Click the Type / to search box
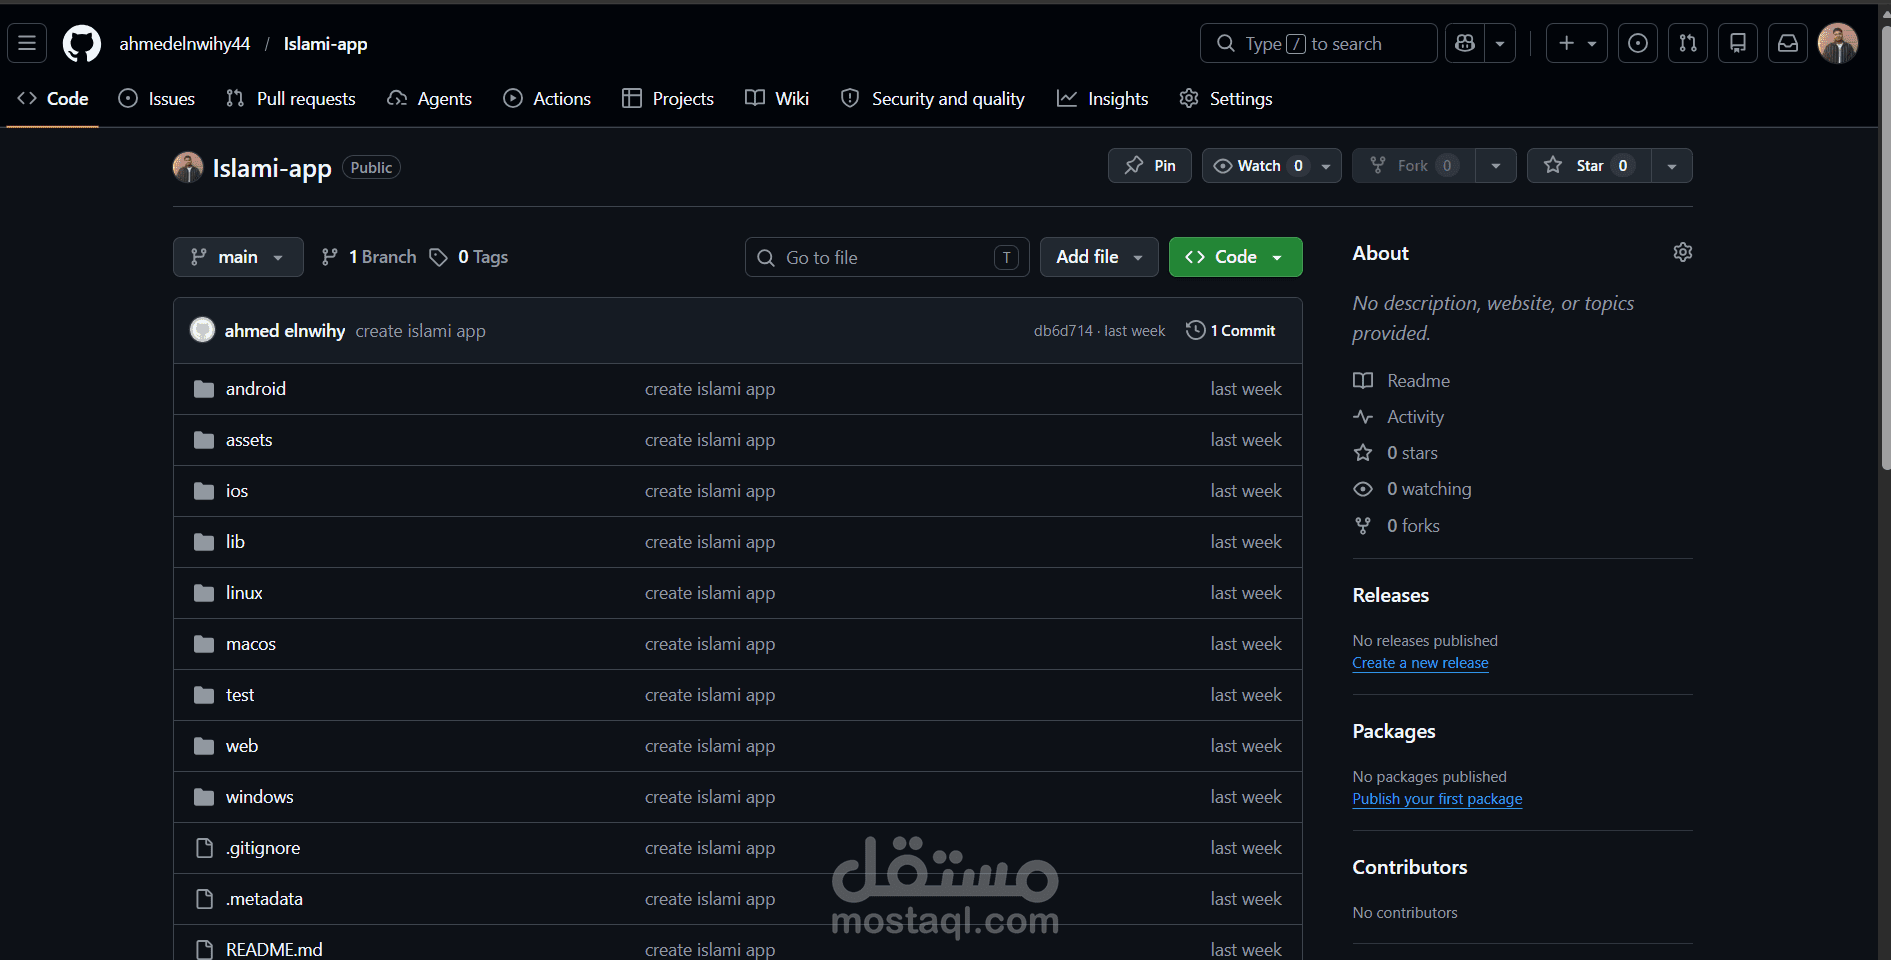 coord(1318,43)
